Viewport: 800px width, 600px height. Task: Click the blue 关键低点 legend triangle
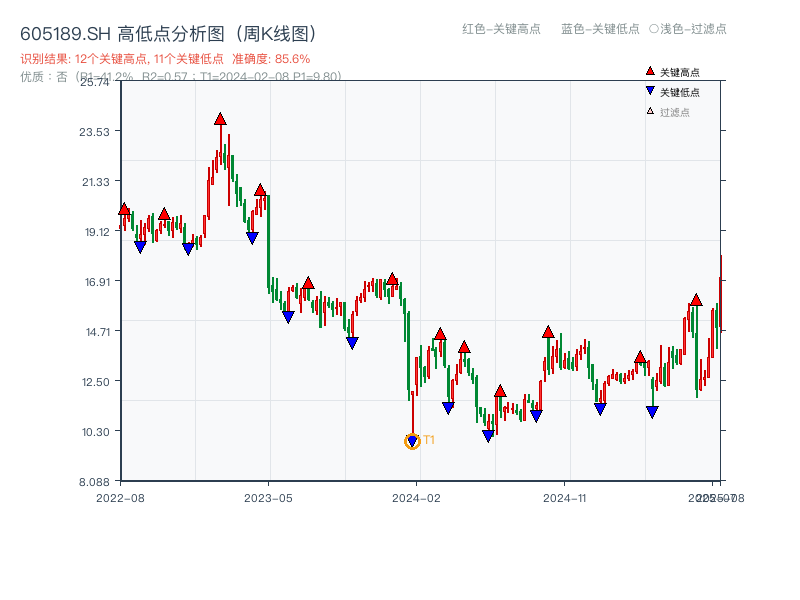tap(650, 92)
